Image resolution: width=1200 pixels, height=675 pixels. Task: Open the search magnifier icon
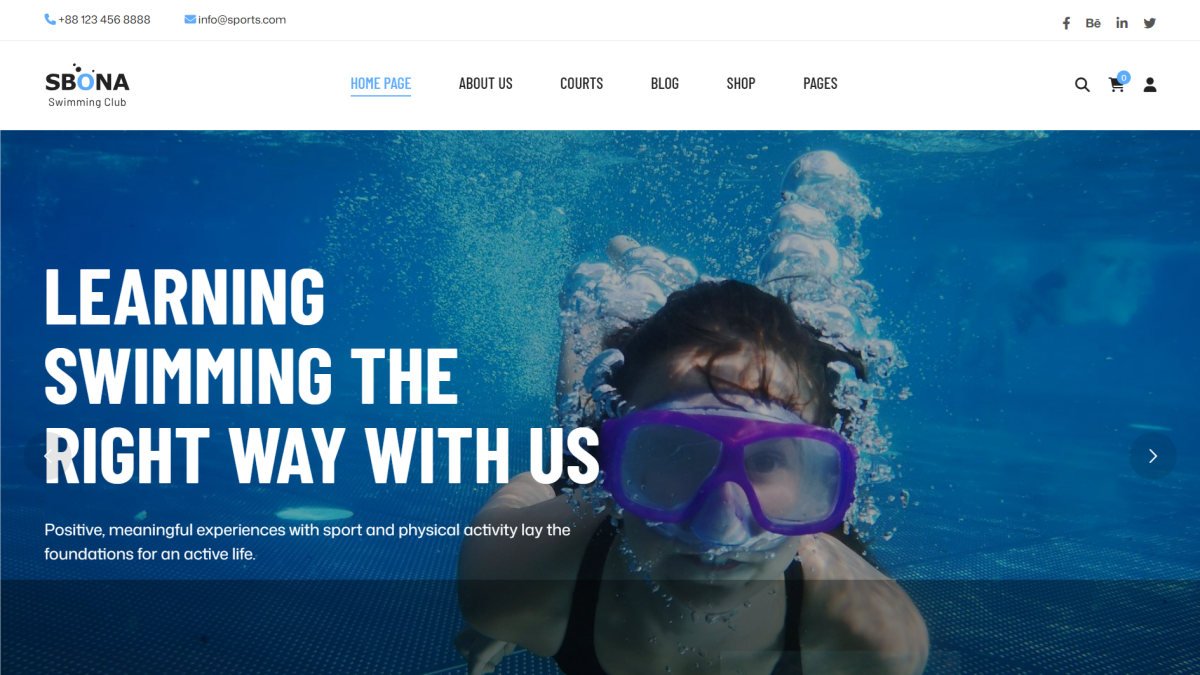pos(1082,85)
